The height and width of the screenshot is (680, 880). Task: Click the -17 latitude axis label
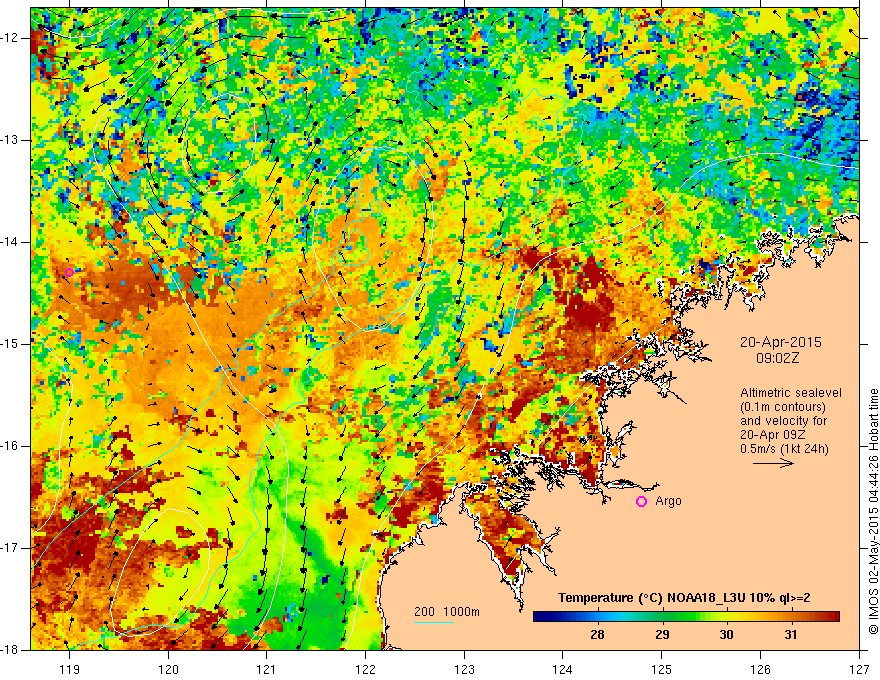pyautogui.click(x=11, y=548)
